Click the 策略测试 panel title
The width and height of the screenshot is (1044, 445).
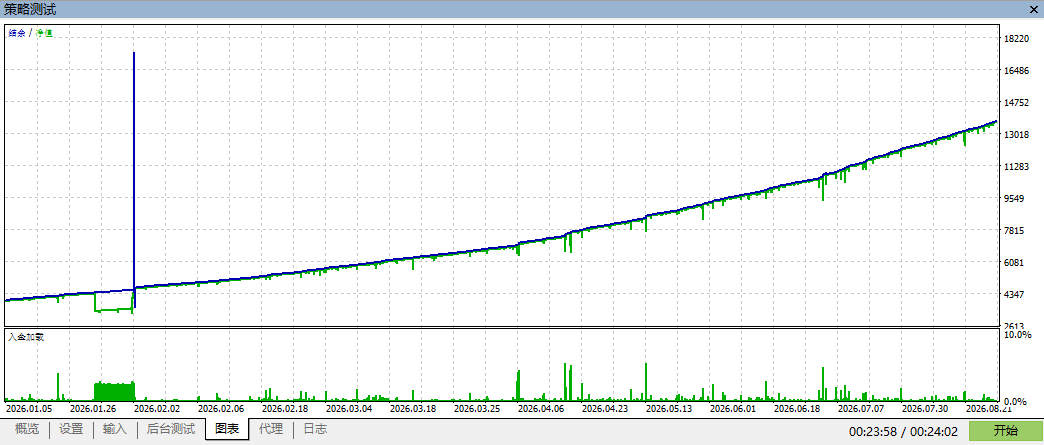coord(30,9)
